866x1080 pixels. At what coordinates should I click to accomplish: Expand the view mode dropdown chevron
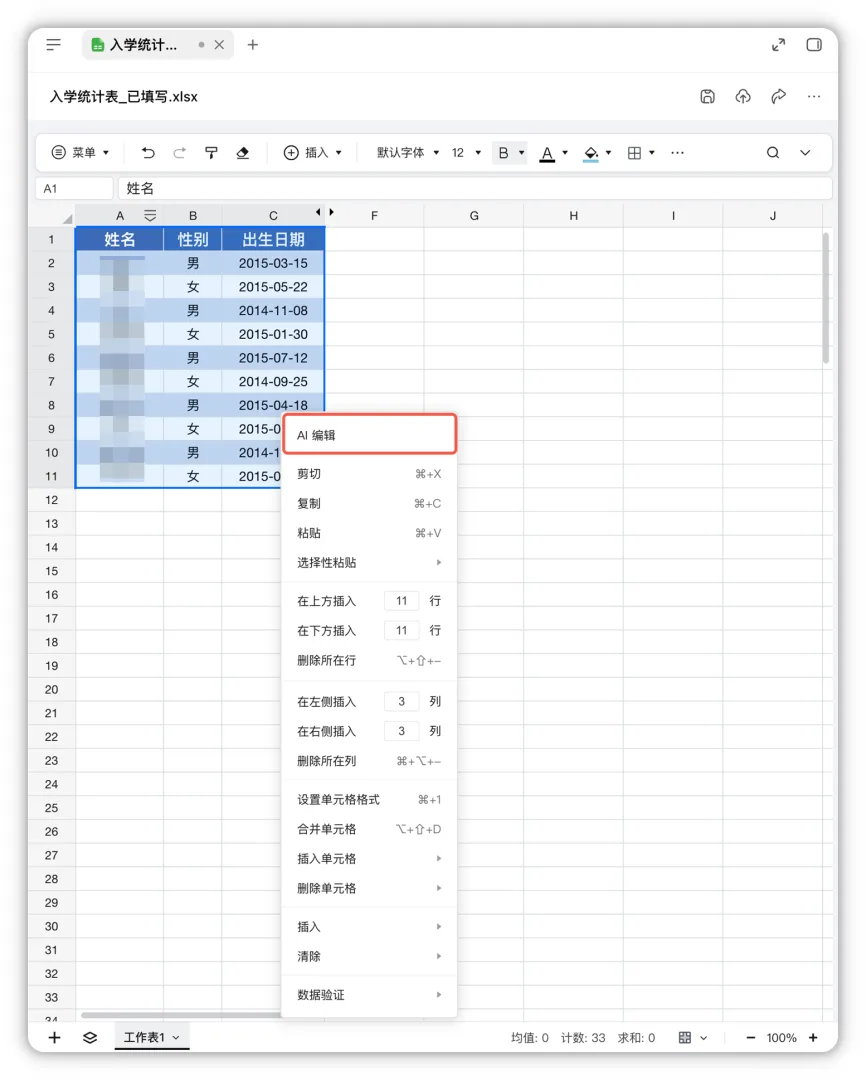click(x=703, y=1037)
